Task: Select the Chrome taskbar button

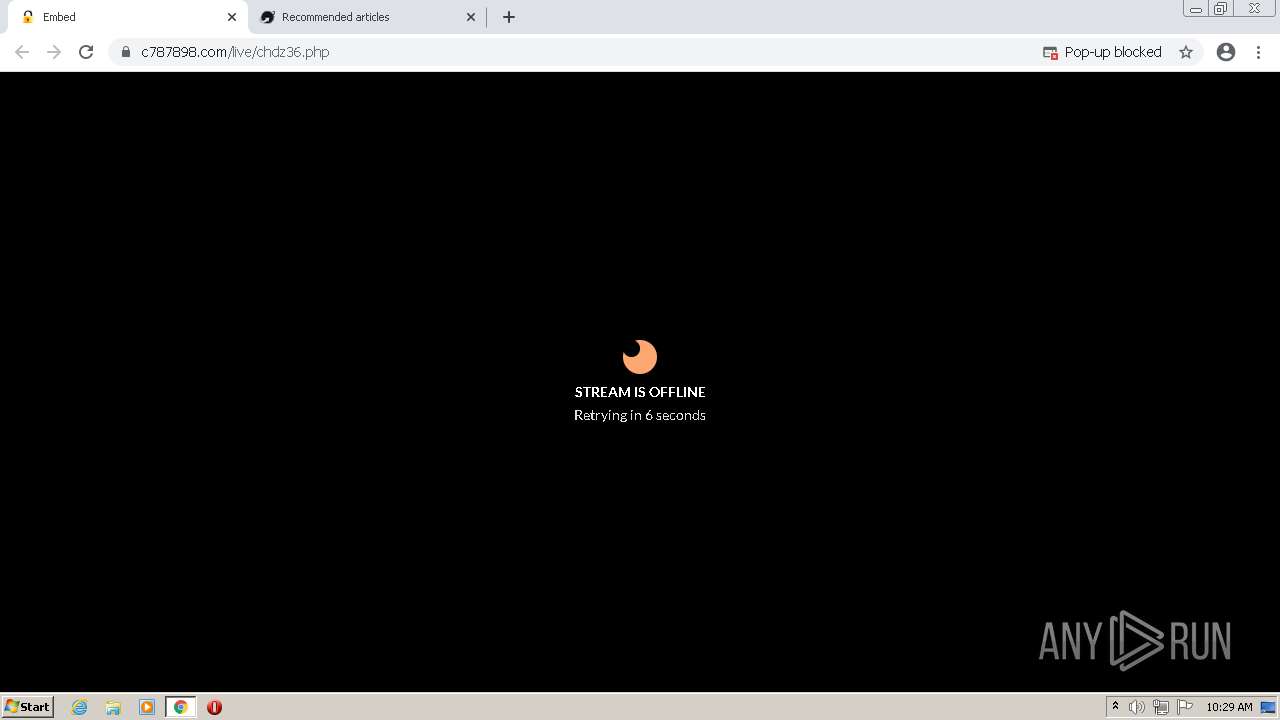Action: pos(180,707)
